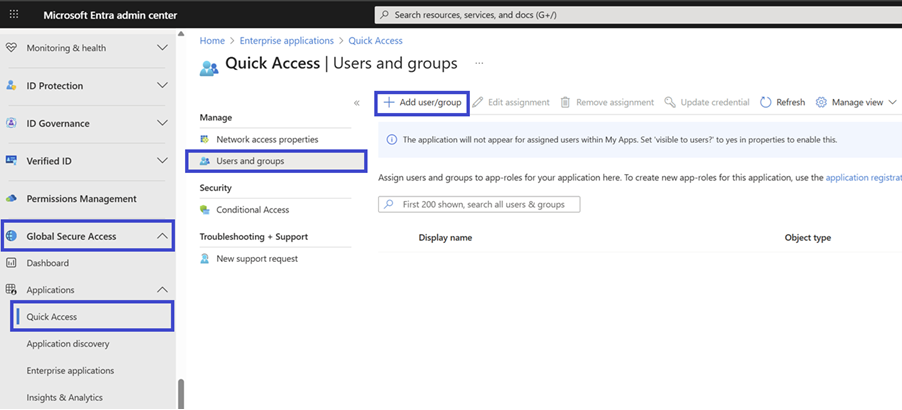Click the blue info icon in banner
This screenshot has height=410, width=902.
pos(391,140)
